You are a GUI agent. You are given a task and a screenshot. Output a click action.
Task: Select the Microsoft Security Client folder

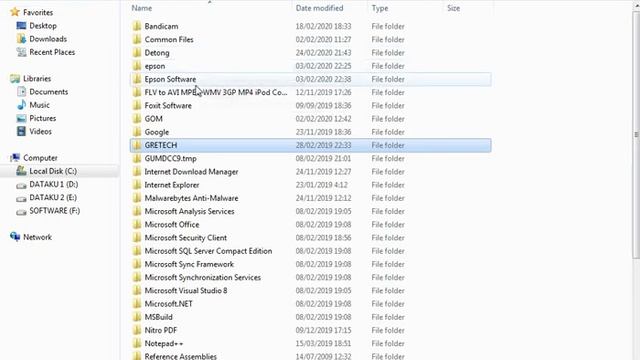pyautogui.click(x=185, y=238)
